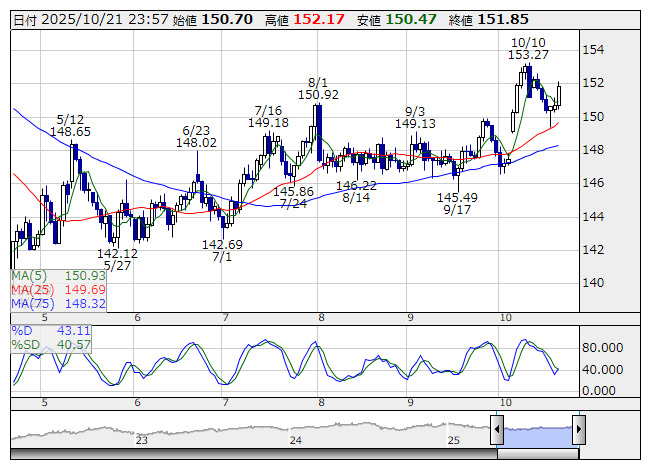Click the date 2025/10/21 23:57 in header
The height and width of the screenshot is (470, 653).
tap(105, 20)
